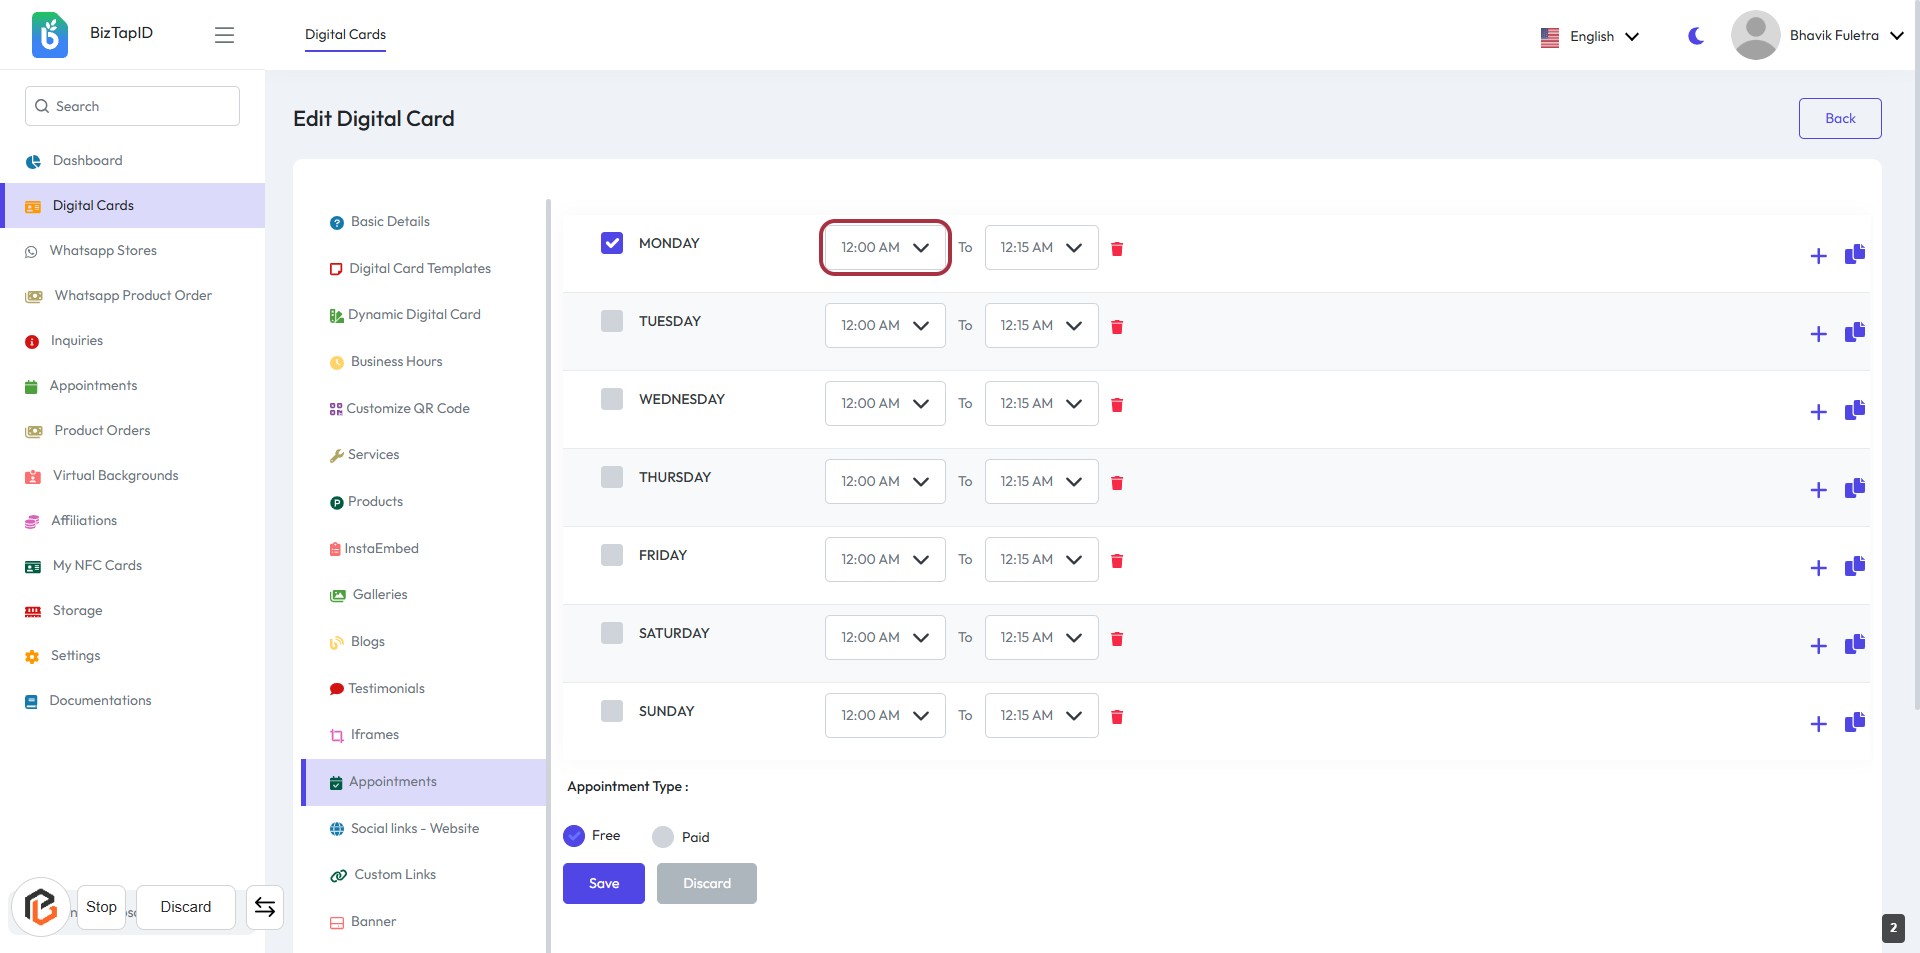Enable the Thursday checkbox

[612, 477]
